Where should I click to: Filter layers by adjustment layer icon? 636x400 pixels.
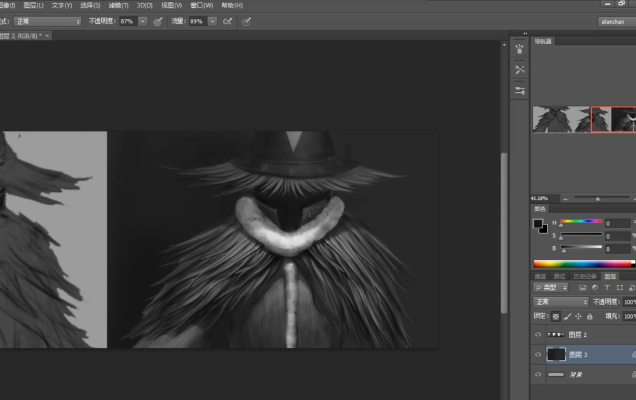(594, 288)
